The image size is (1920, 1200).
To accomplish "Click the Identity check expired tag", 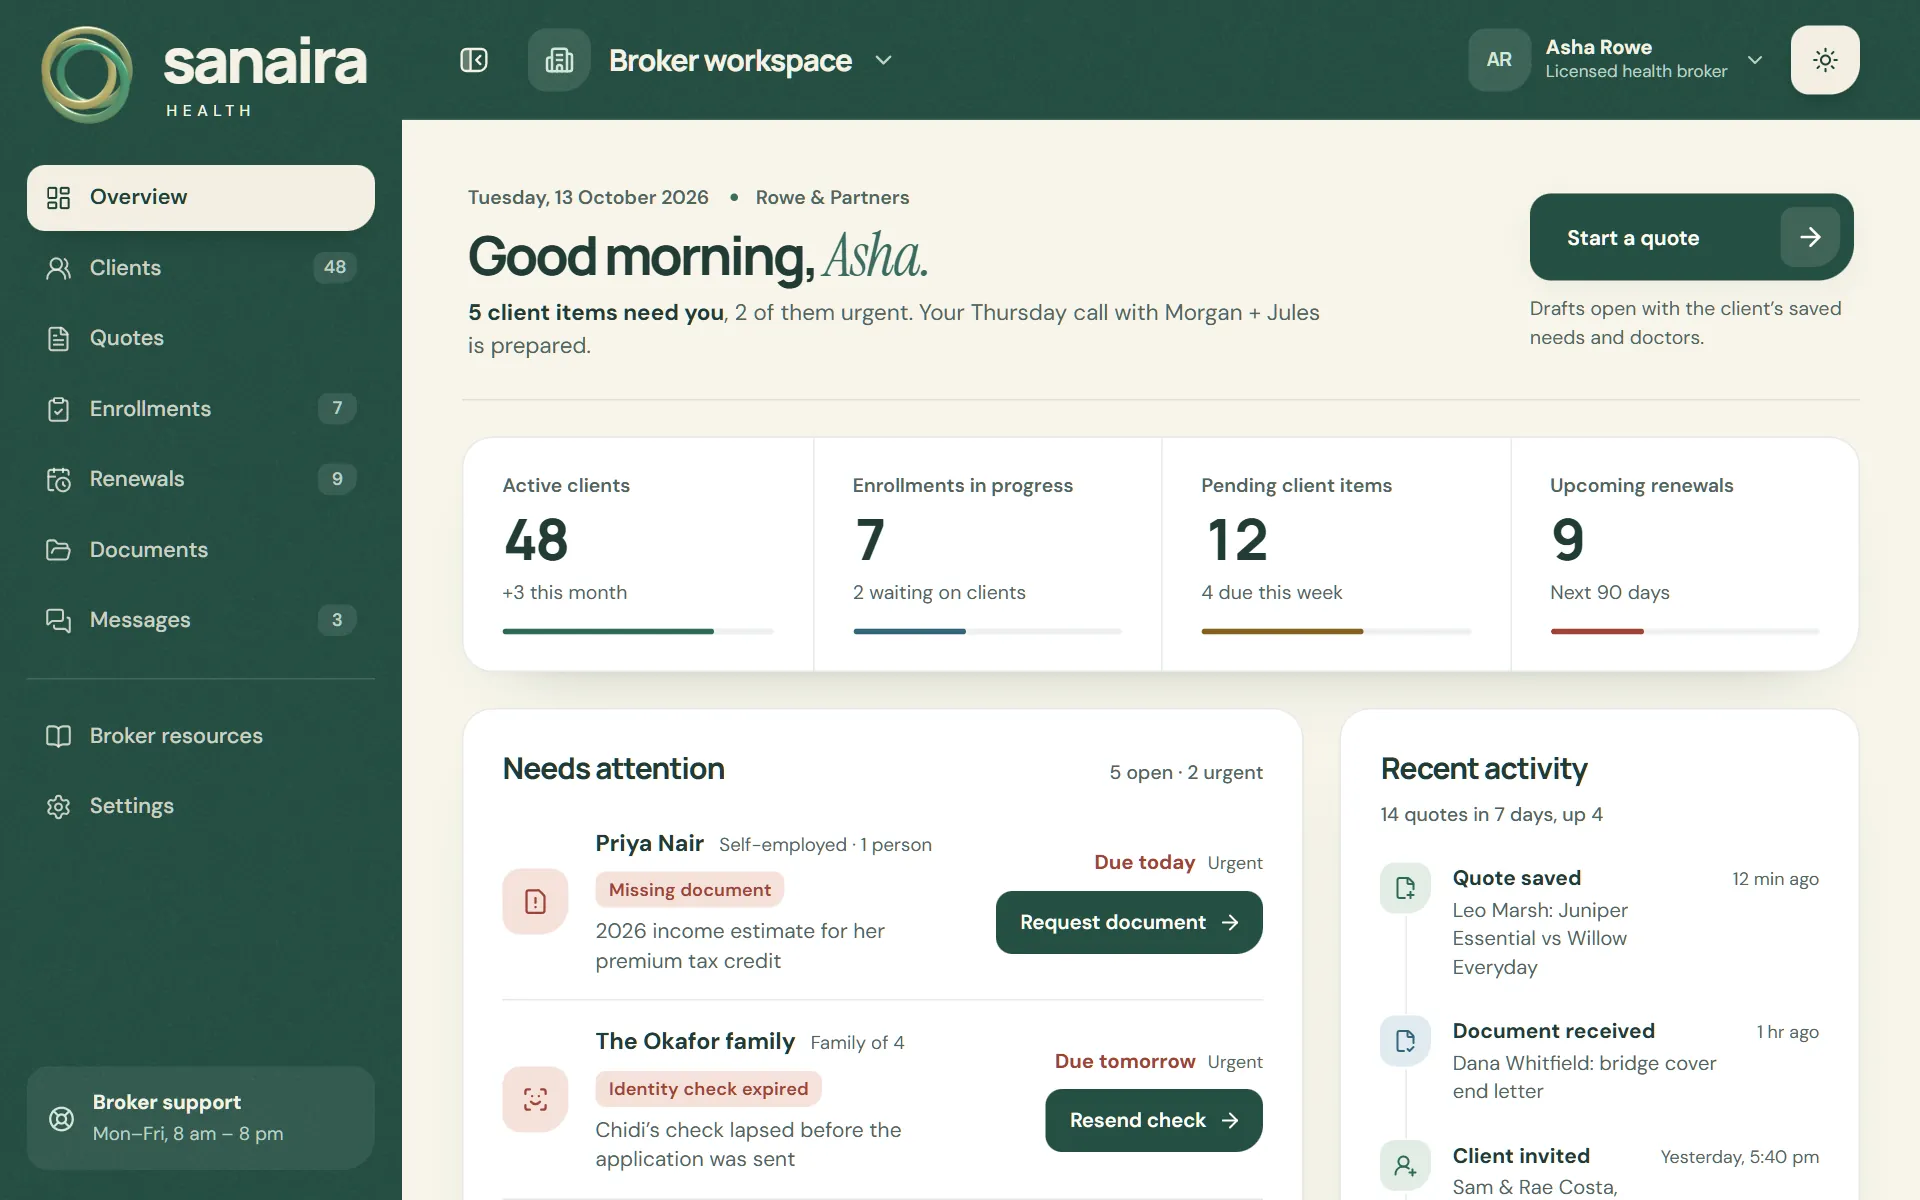I will point(708,1089).
